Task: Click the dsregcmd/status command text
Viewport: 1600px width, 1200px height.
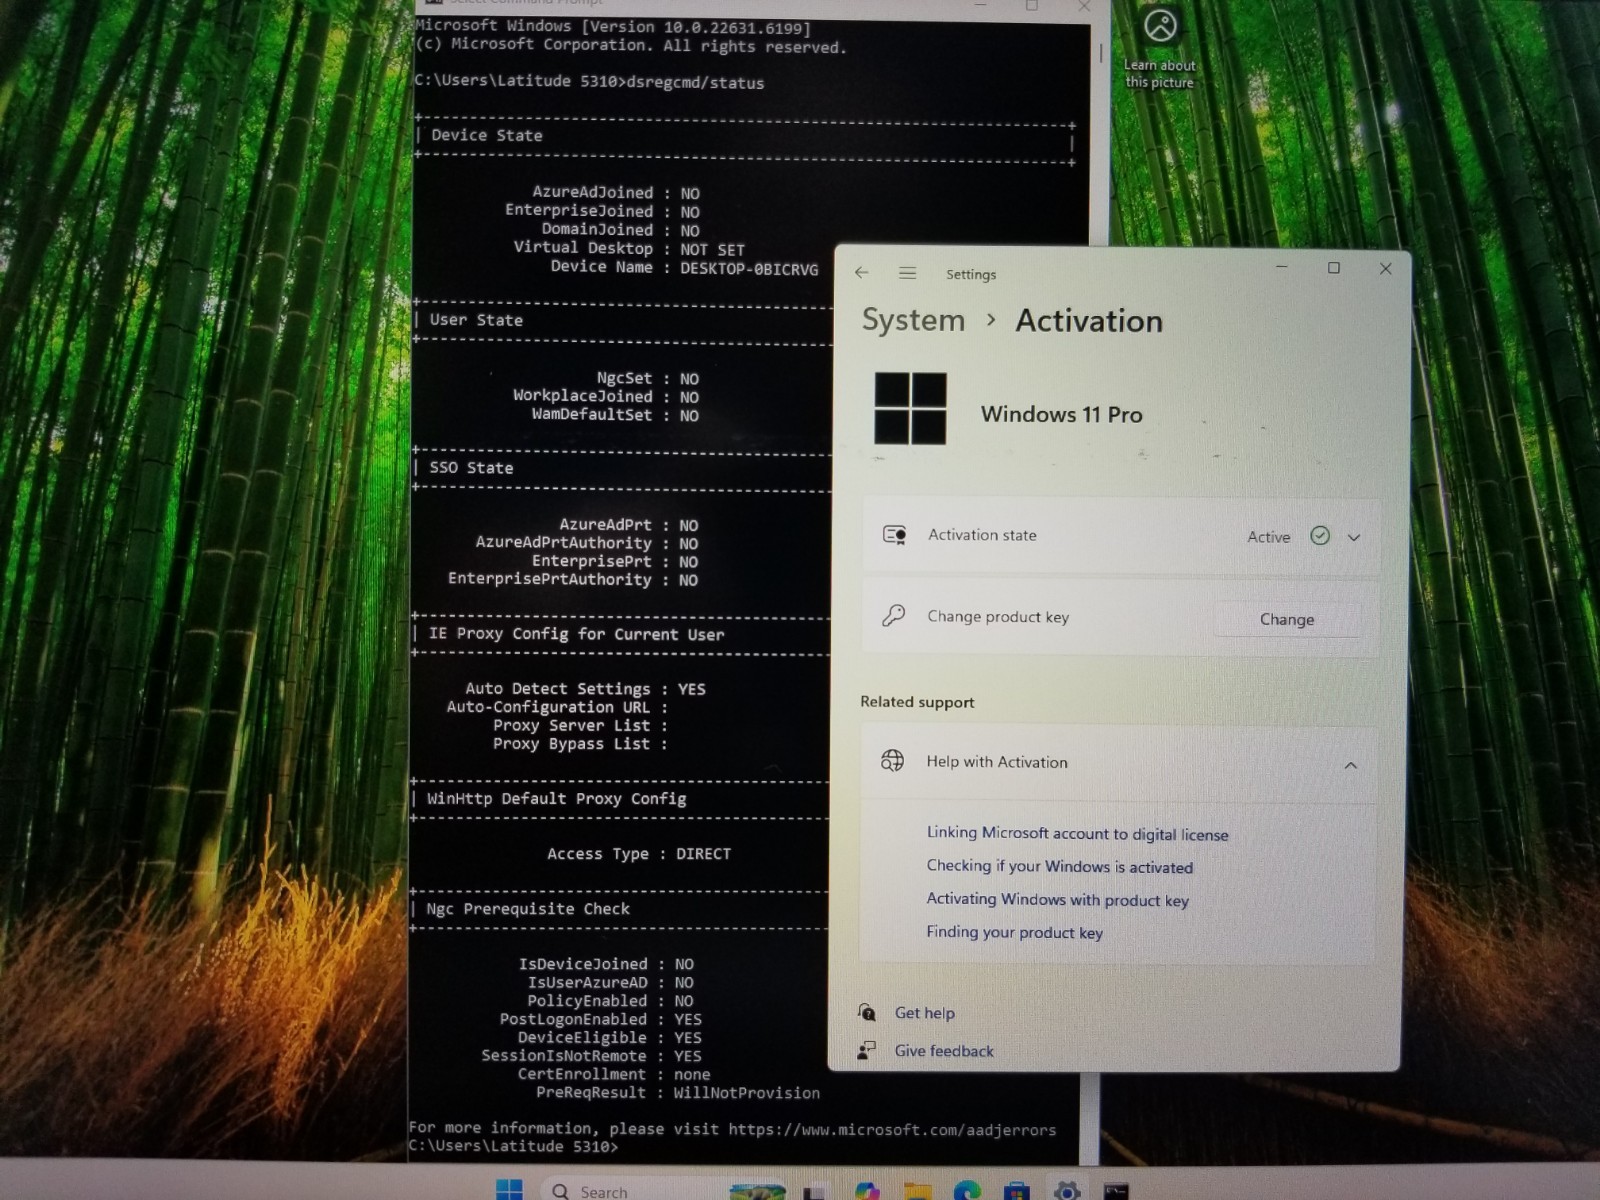Action: tap(694, 82)
